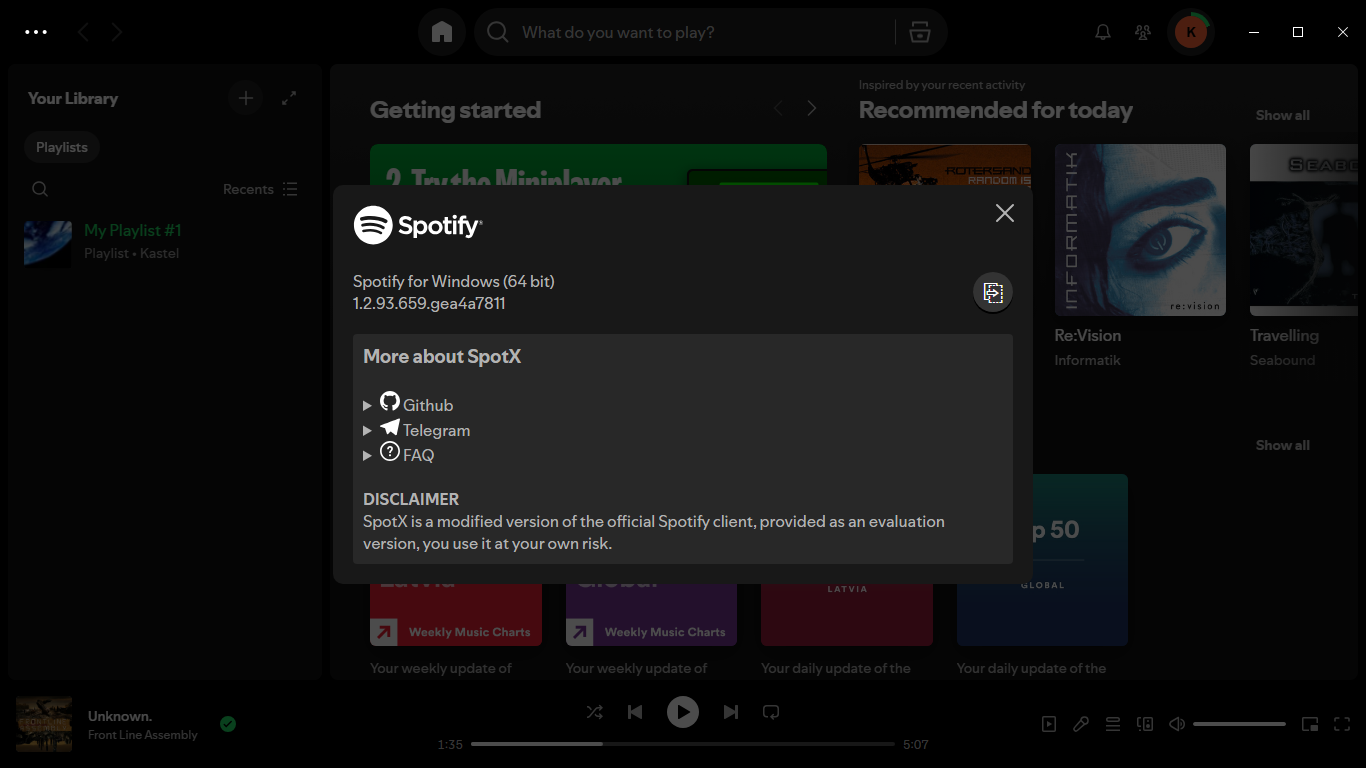Open the Miniplayer
The image size is (1366, 768).
(x=1310, y=724)
